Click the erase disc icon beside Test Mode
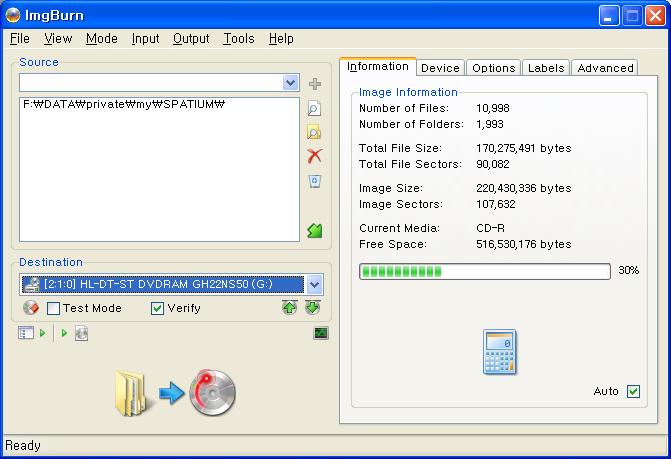 [x=31, y=308]
